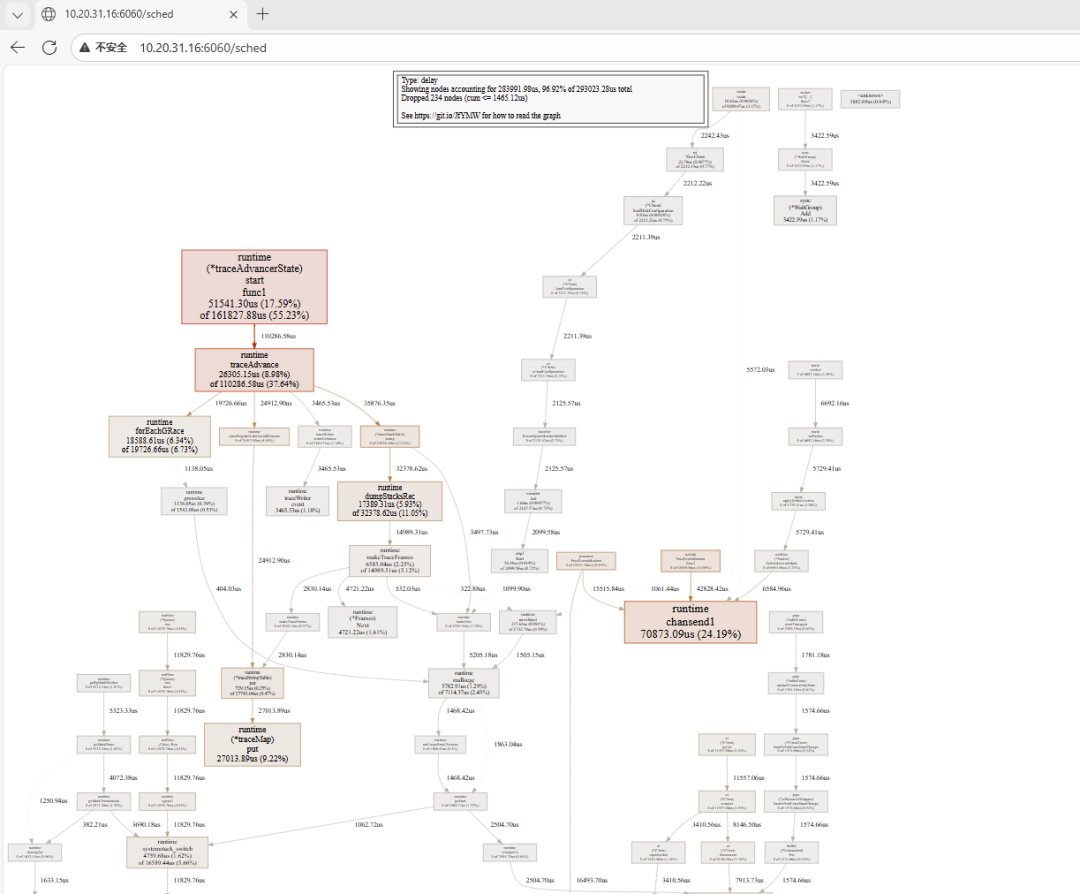Click edge label 27013.89us
This screenshot has height=894, width=1080.
click(274, 710)
